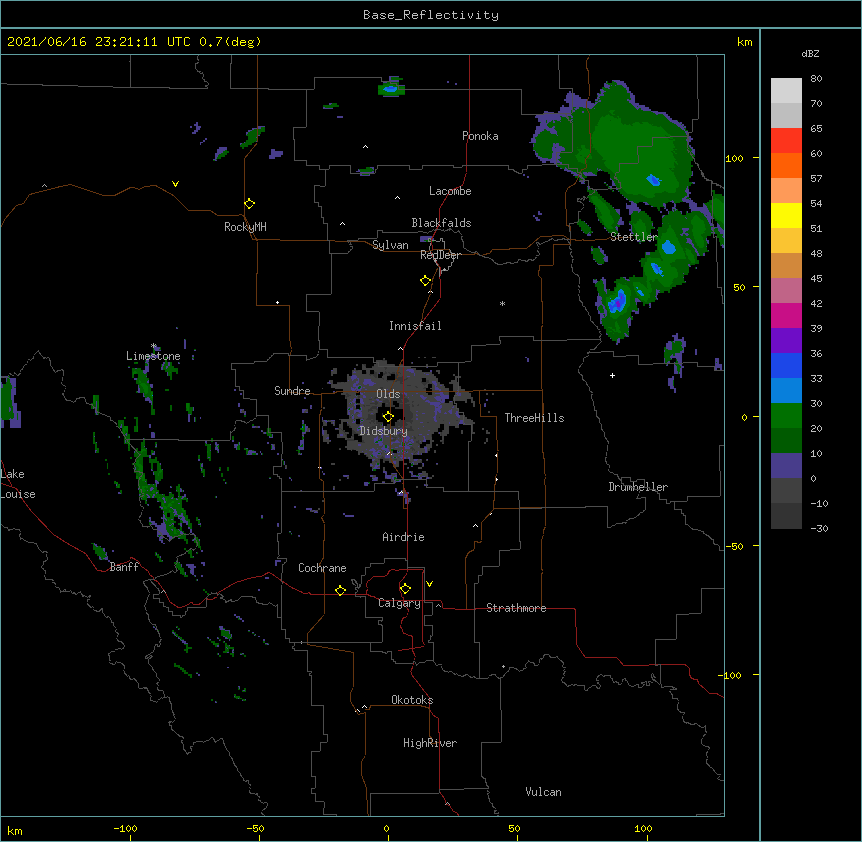The width and height of the screenshot is (862, 842).
Task: Click the Banff label
Action: coord(124,567)
